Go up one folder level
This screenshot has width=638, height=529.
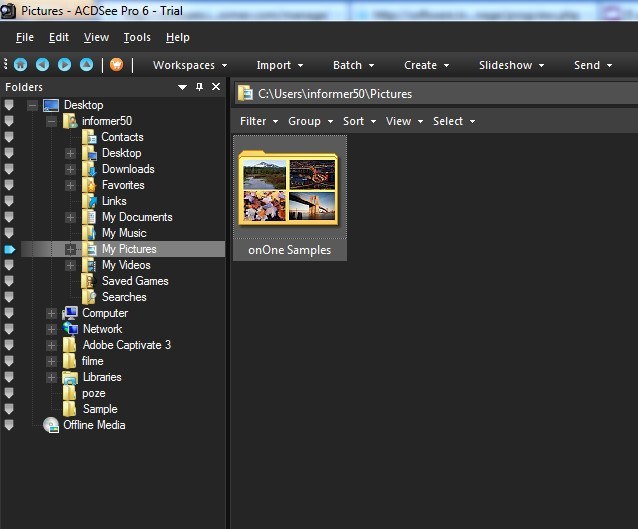(86, 65)
